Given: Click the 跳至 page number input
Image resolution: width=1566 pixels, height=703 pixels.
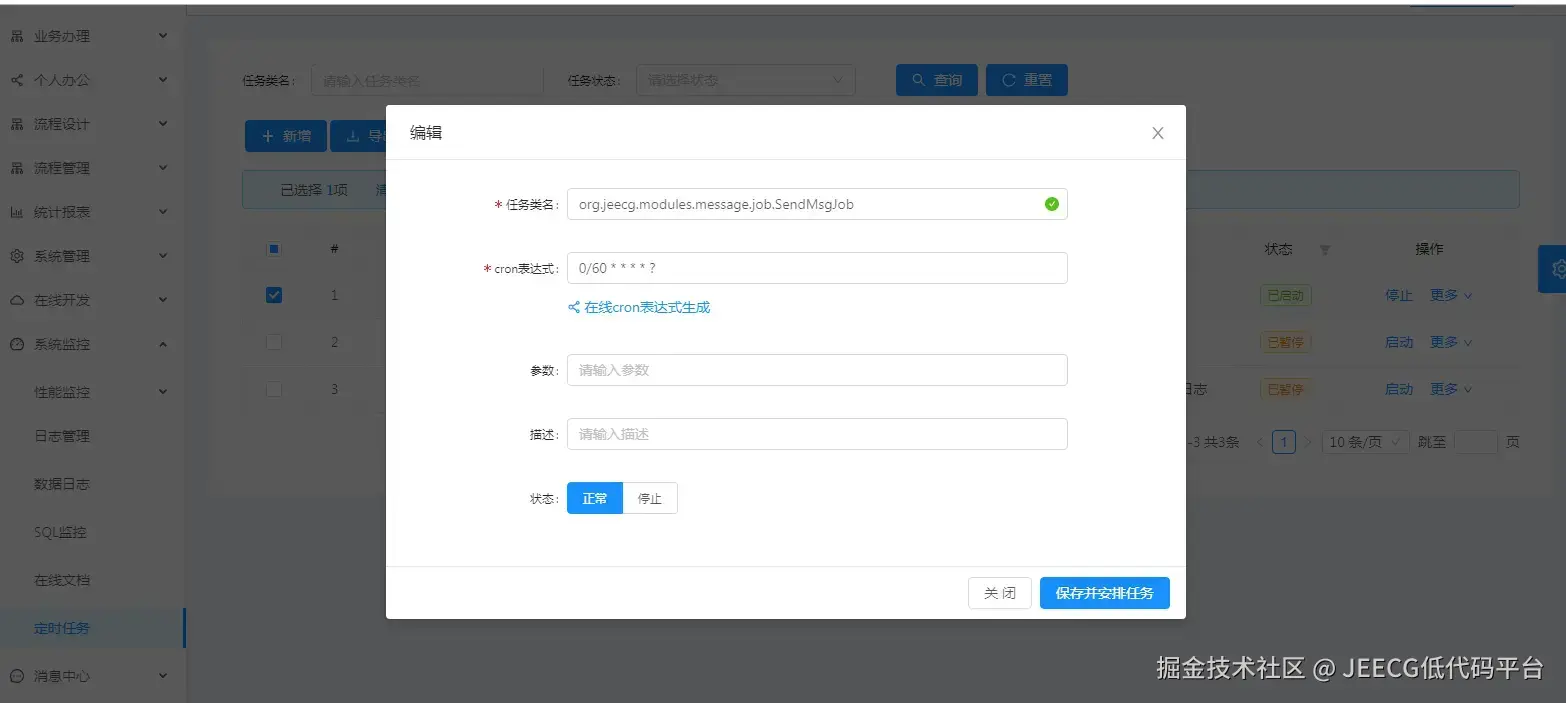Looking at the screenshot, I should 1476,442.
